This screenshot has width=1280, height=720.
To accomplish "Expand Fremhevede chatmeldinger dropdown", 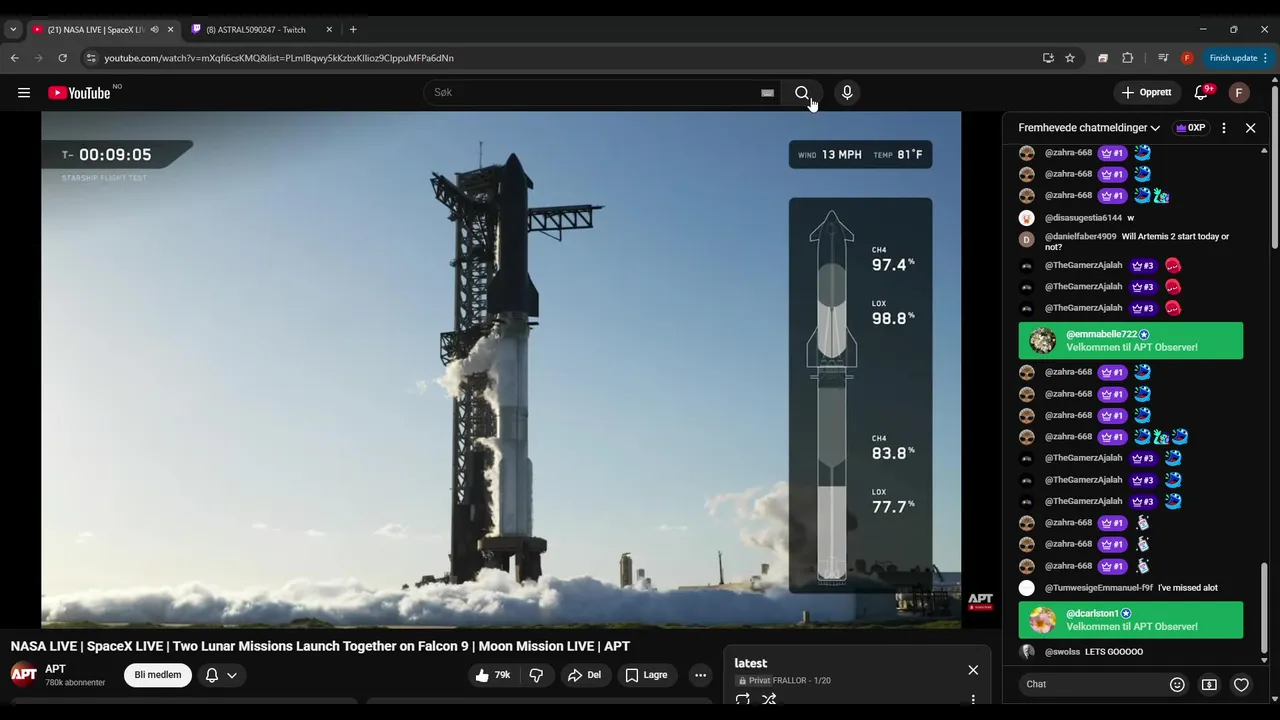I will coord(1089,128).
